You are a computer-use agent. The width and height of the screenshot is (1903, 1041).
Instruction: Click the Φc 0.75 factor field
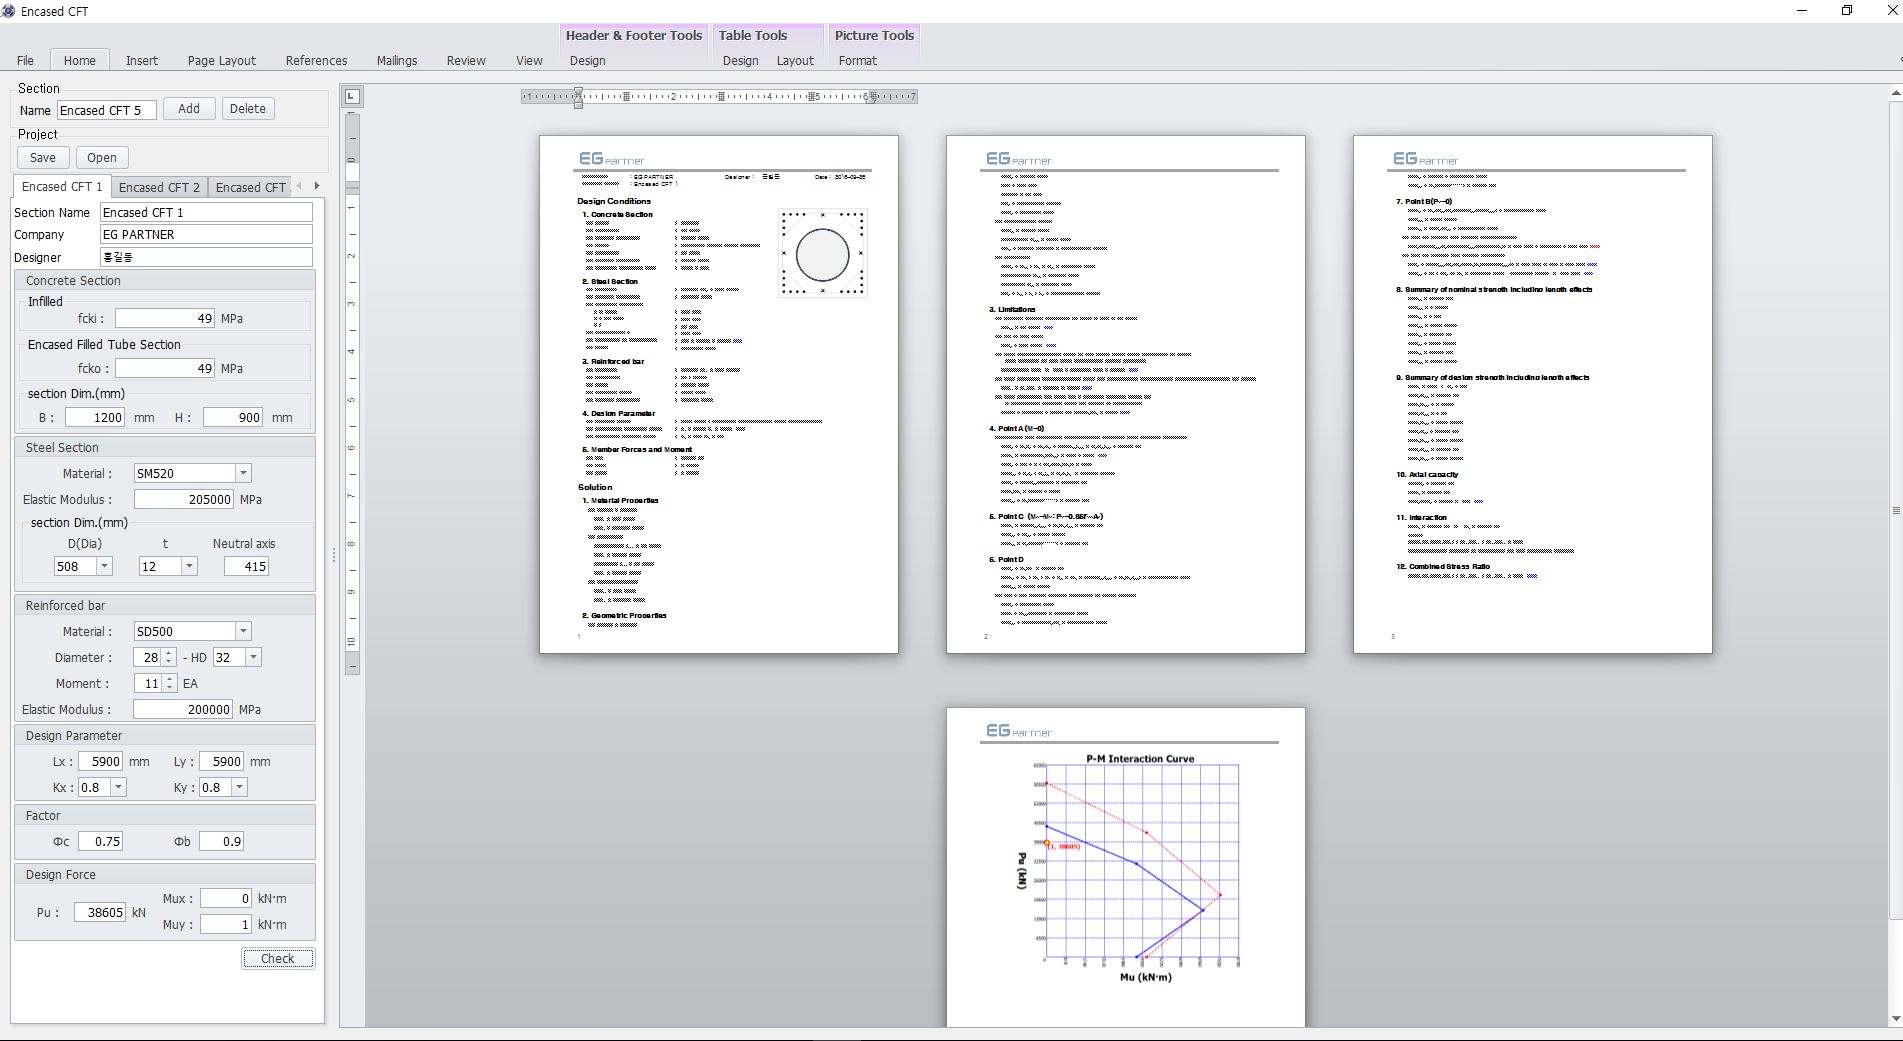click(100, 841)
